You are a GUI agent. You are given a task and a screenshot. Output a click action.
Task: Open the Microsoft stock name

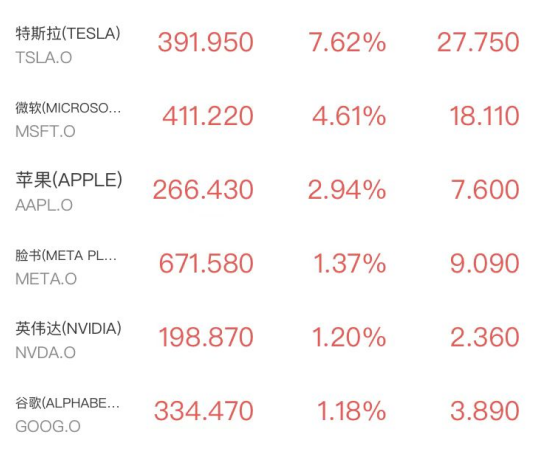pos(68,108)
